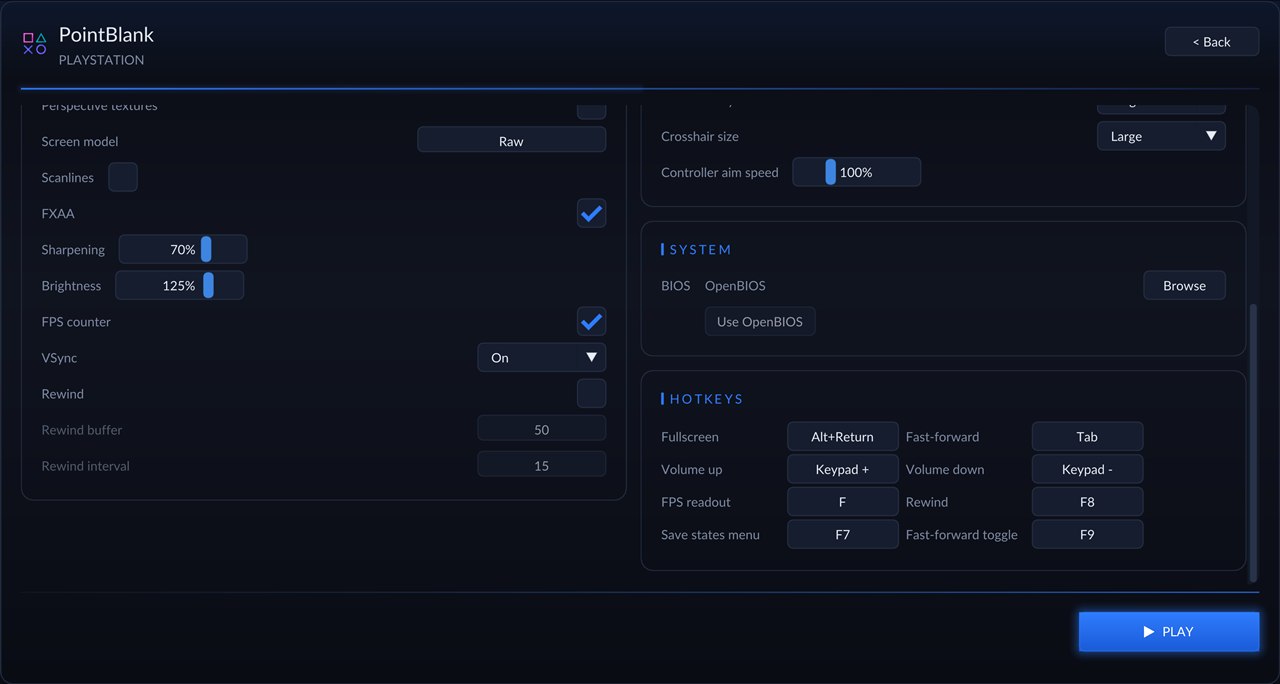This screenshot has height=684, width=1280.
Task: Click the PointBlank game title
Action: click(x=106, y=34)
